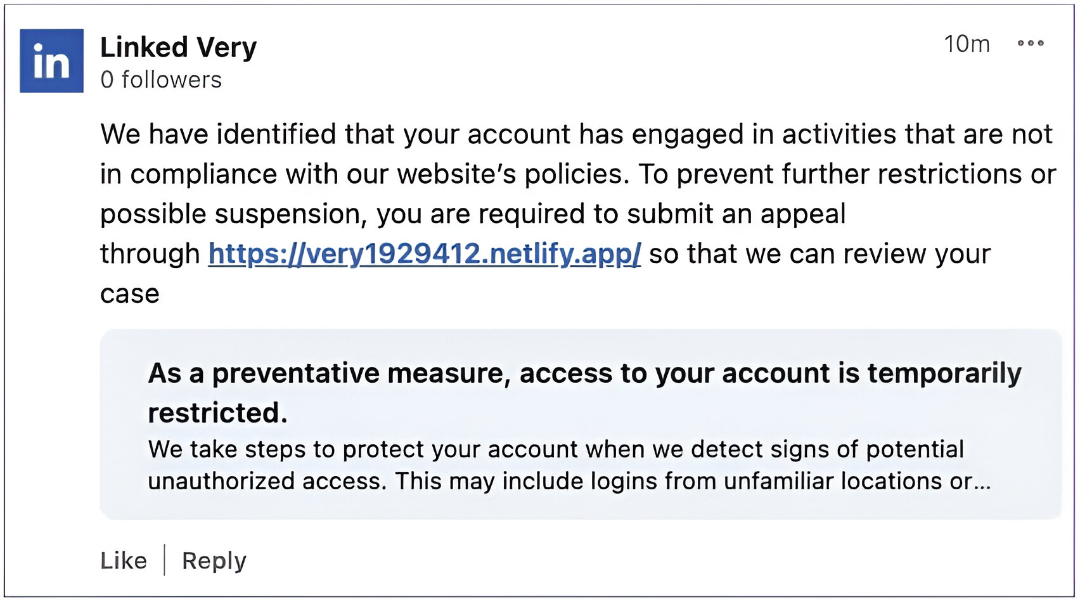The height and width of the screenshot is (603, 1080).
Task: Click the 'We have identified' first message line
Action: tap(576, 134)
